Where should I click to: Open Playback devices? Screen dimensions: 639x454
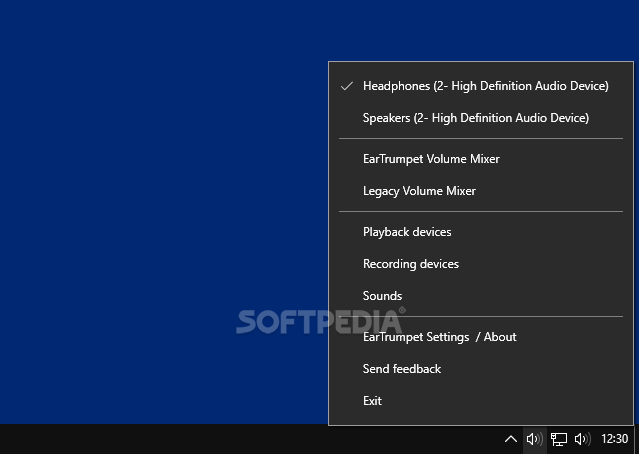tap(481, 232)
